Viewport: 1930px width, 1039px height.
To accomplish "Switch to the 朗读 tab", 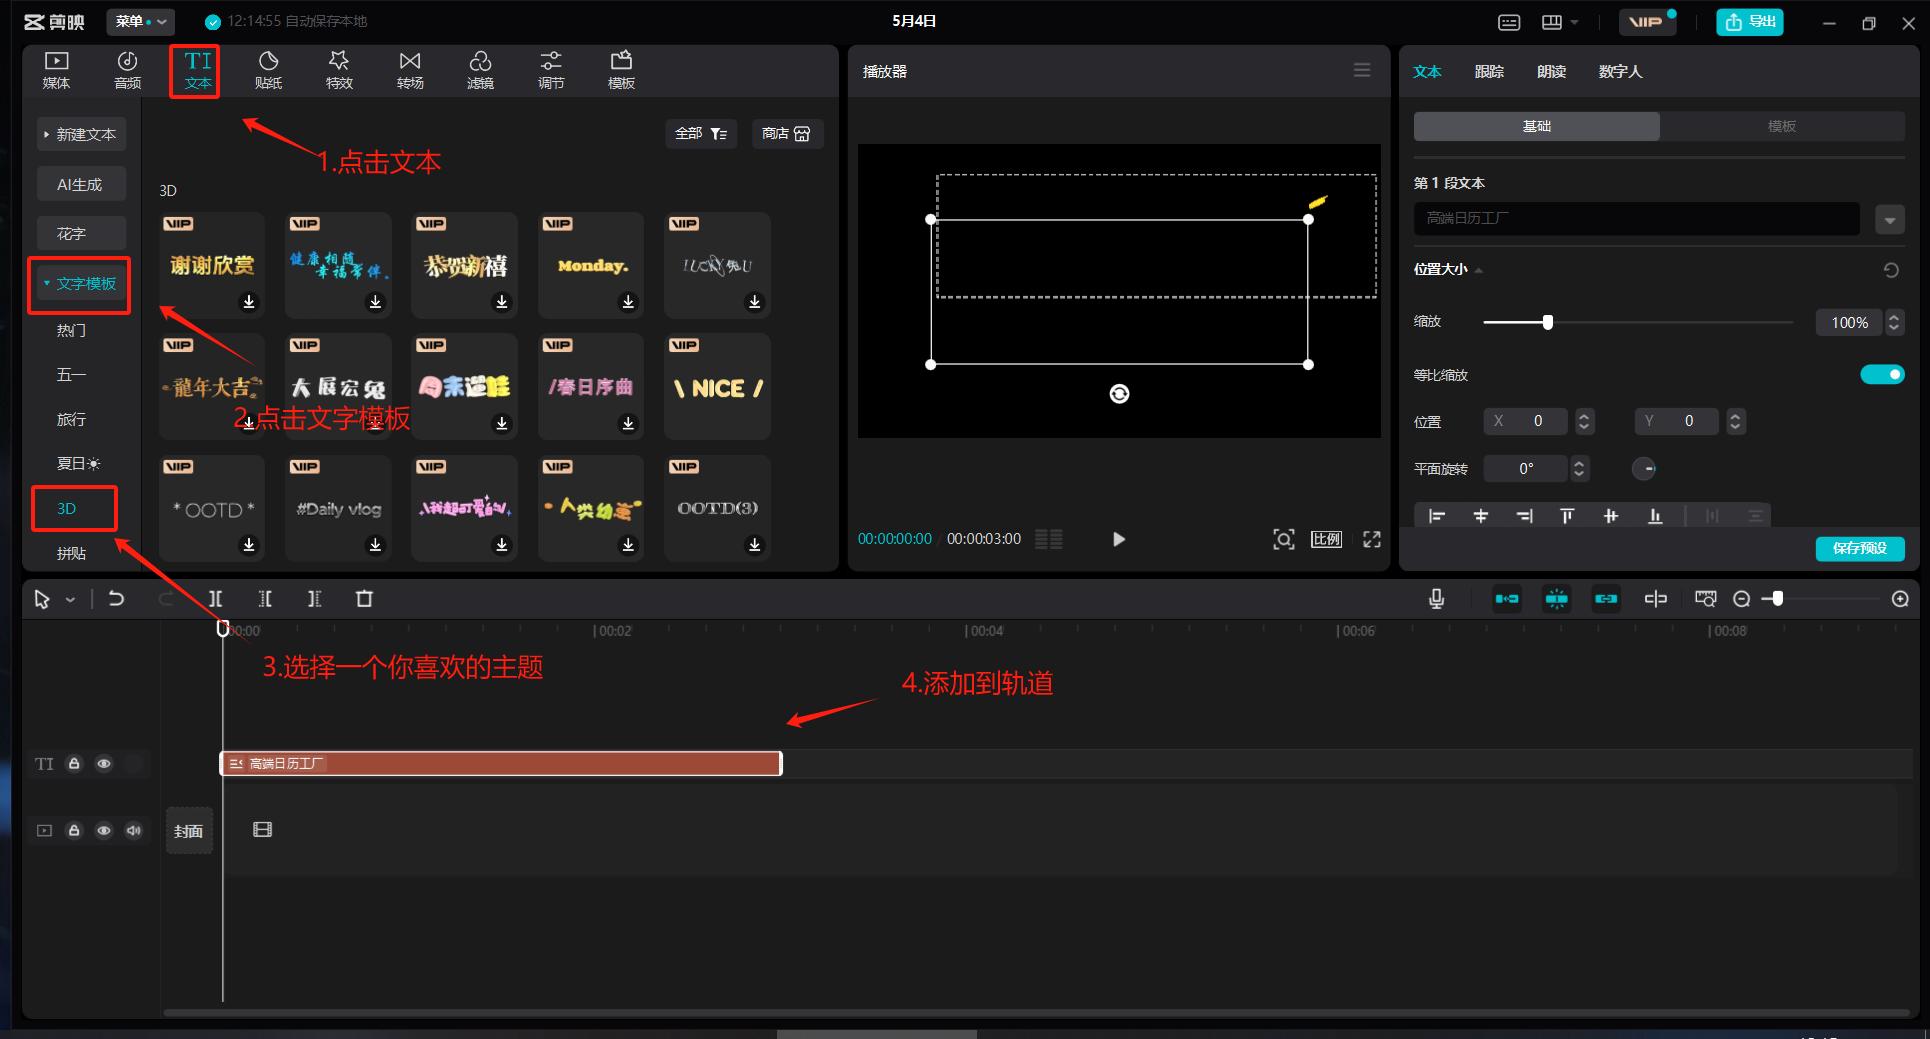I will (1551, 72).
